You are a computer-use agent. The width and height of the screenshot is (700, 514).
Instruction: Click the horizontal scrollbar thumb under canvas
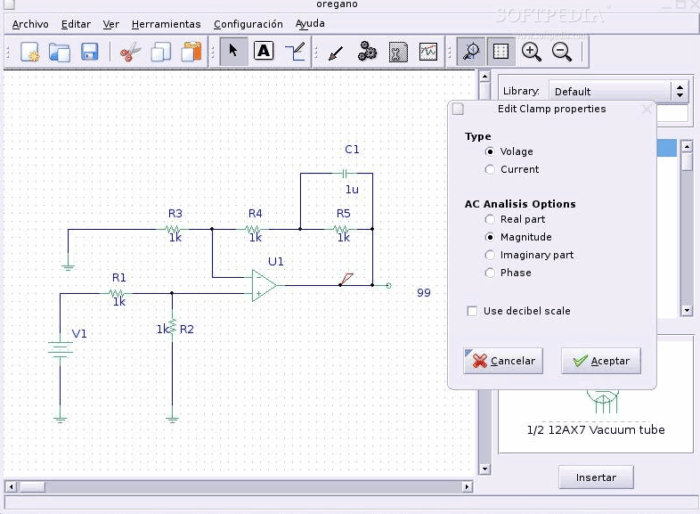32,486
